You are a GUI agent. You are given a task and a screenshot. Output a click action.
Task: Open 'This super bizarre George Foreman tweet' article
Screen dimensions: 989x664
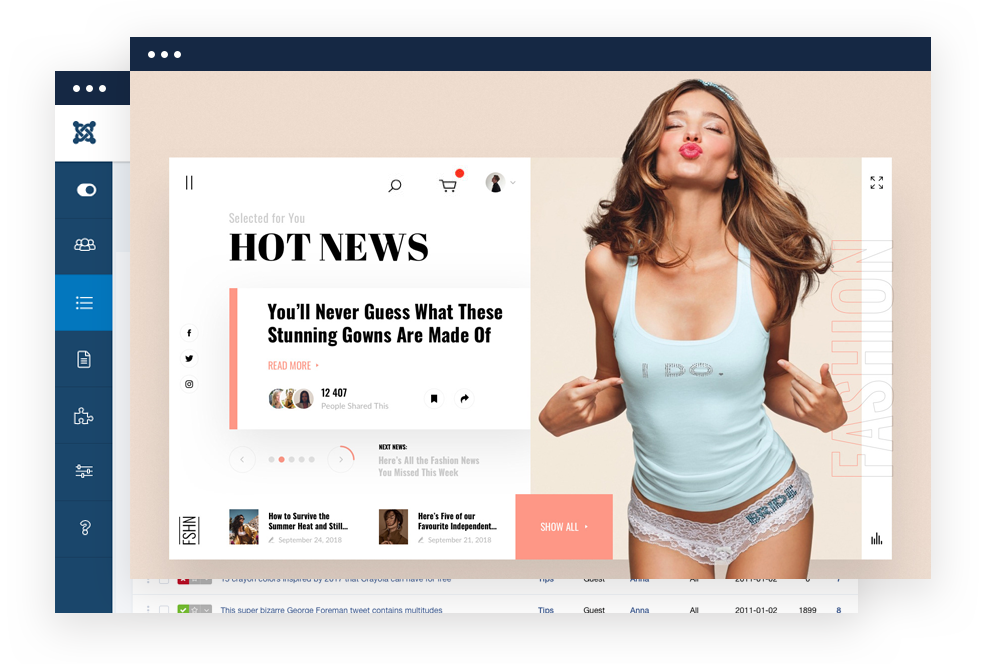click(x=331, y=610)
